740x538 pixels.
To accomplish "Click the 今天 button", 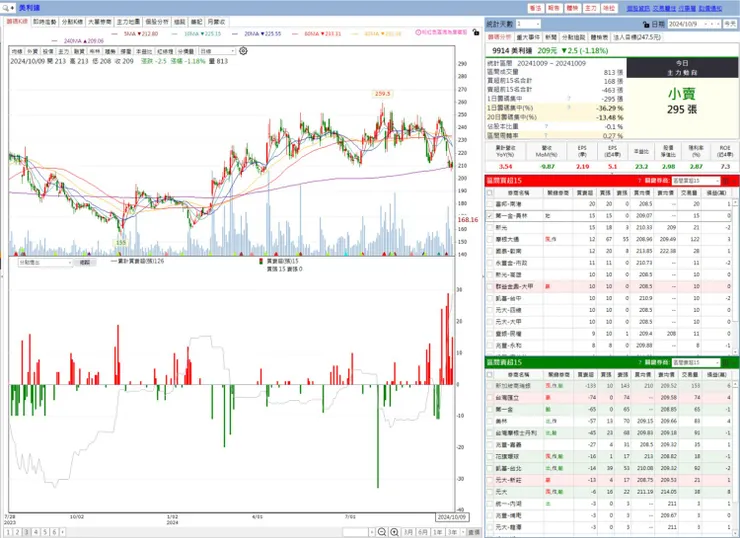I will point(730,24).
